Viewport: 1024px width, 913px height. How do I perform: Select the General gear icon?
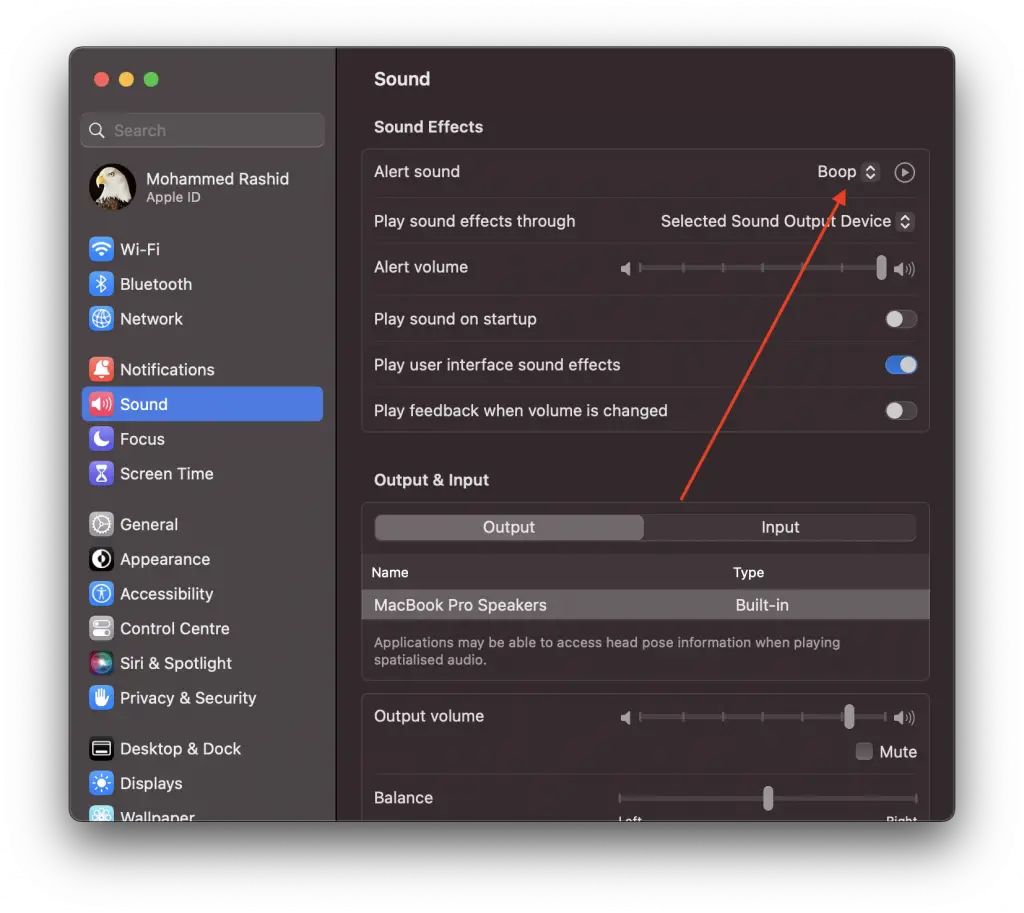point(101,524)
